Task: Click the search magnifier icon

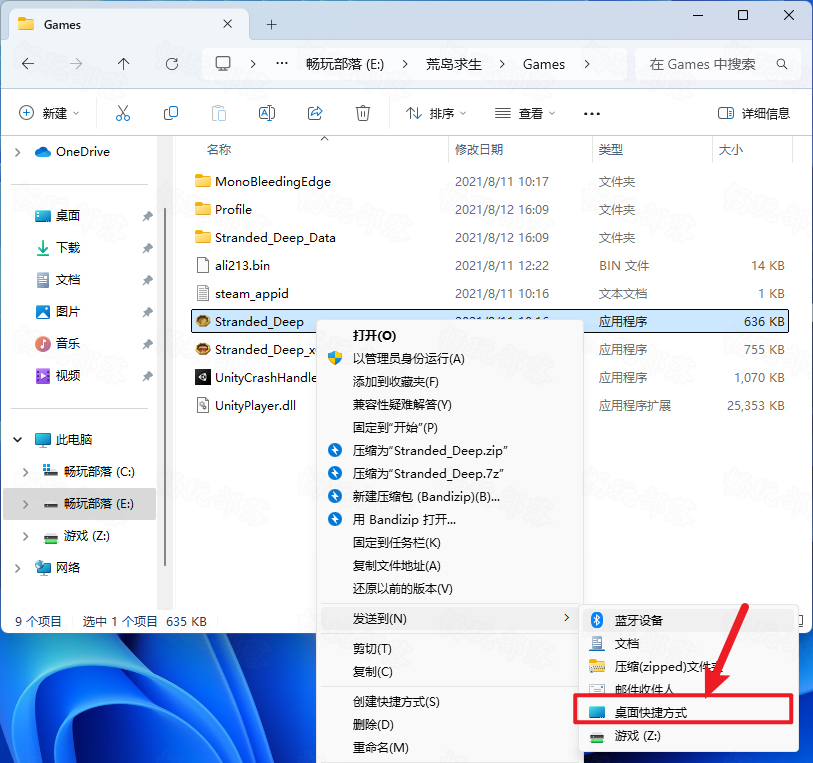Action: (782, 64)
